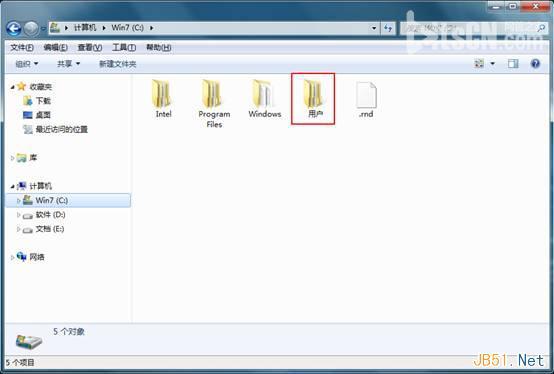
Task: Expand the Win7 (C:) tree node
Action: coord(19,201)
